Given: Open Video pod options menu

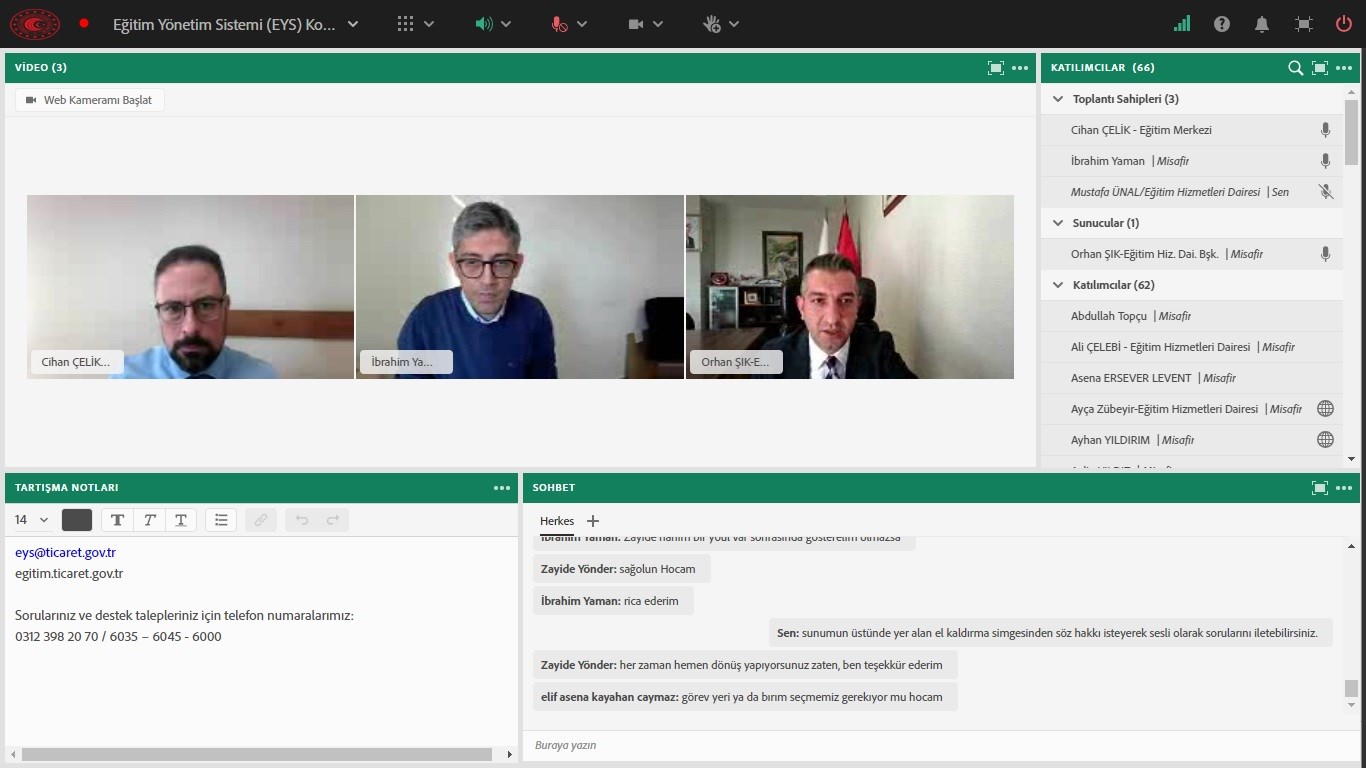Looking at the screenshot, I should 1020,68.
